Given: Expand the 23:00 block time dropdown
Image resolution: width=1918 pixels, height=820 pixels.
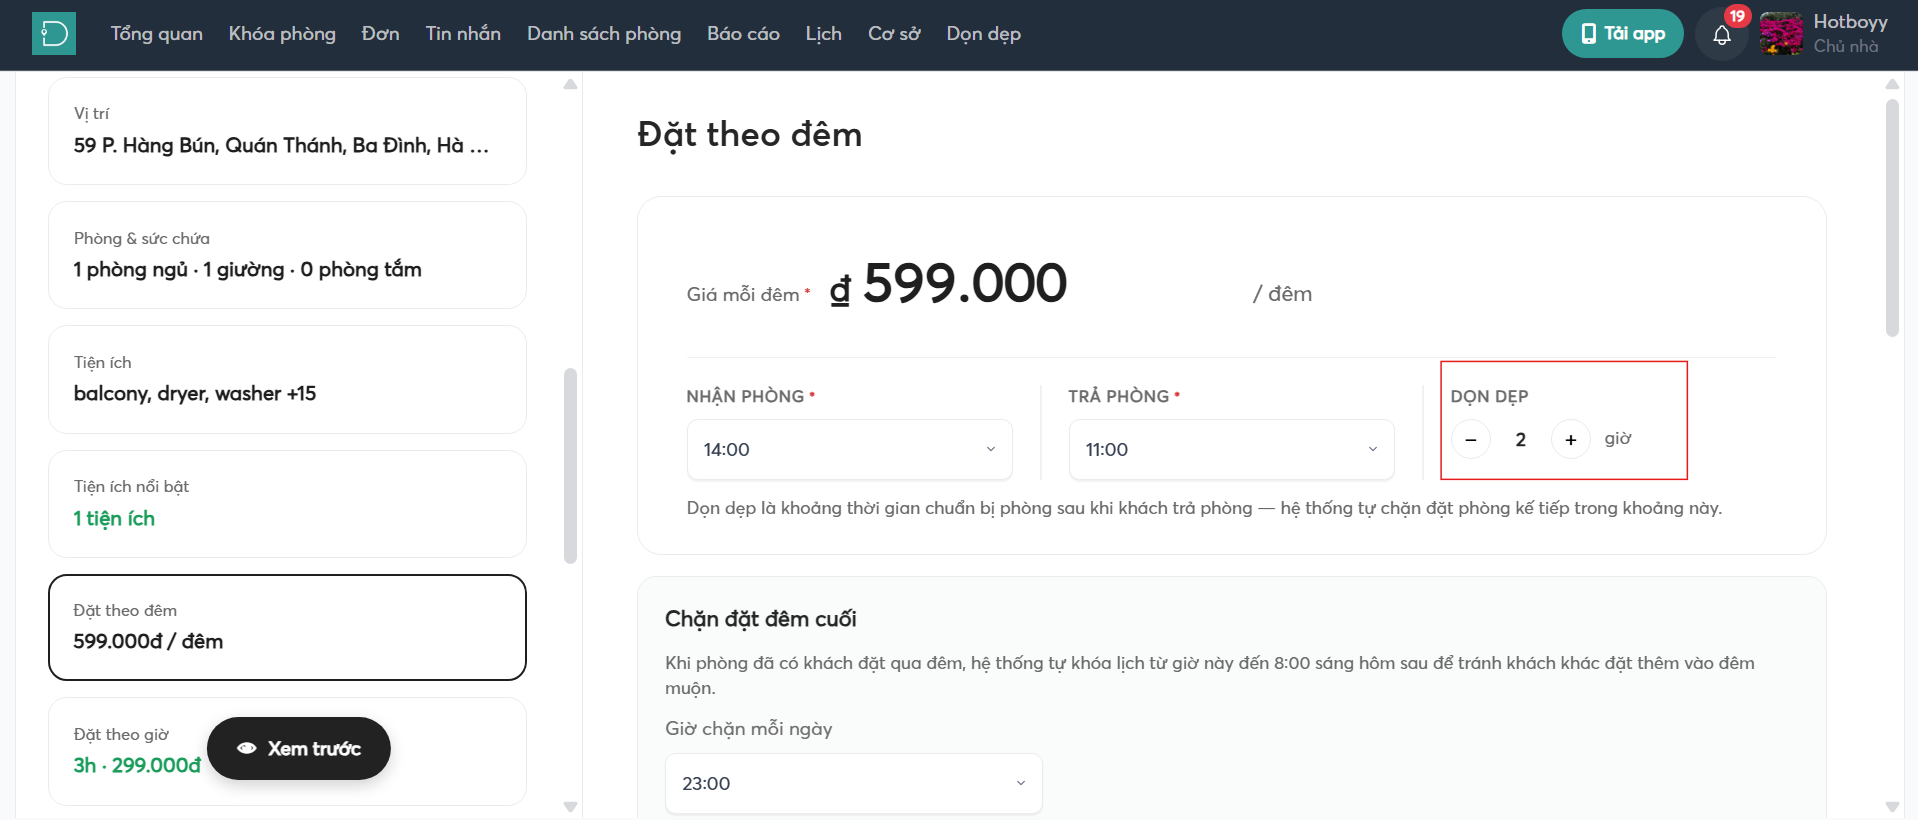Looking at the screenshot, I should click(x=854, y=784).
